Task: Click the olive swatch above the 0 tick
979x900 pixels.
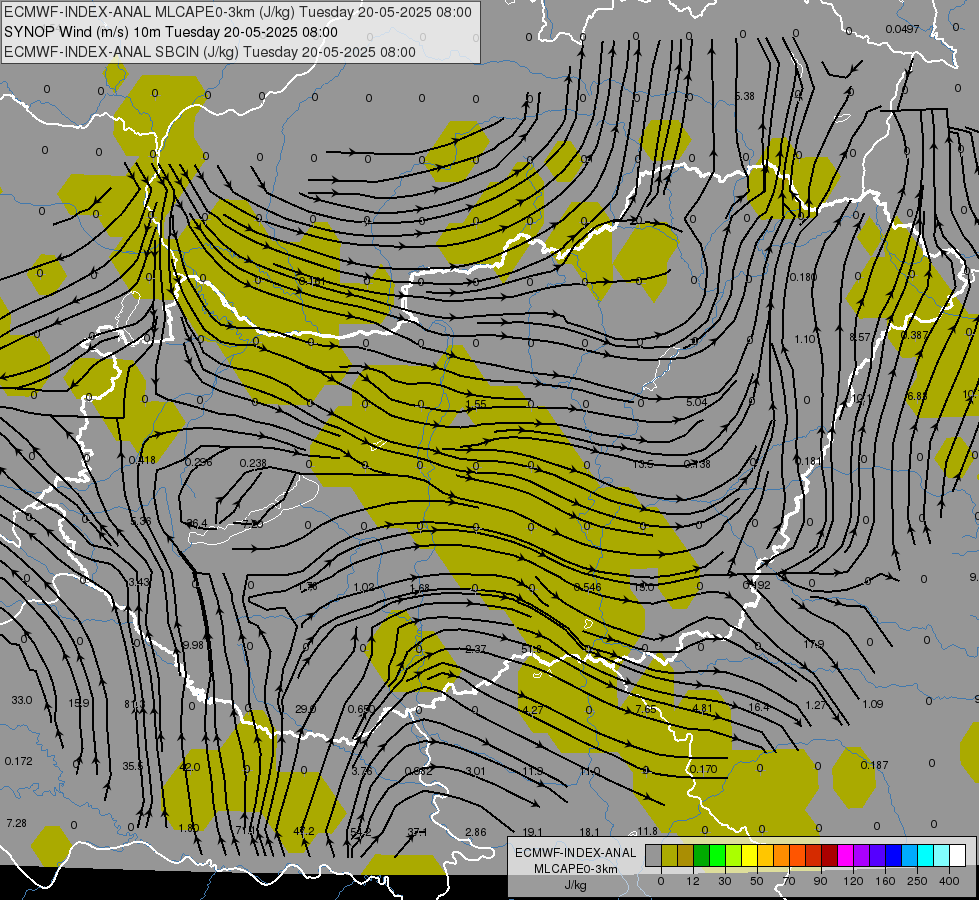Action: (x=669, y=855)
